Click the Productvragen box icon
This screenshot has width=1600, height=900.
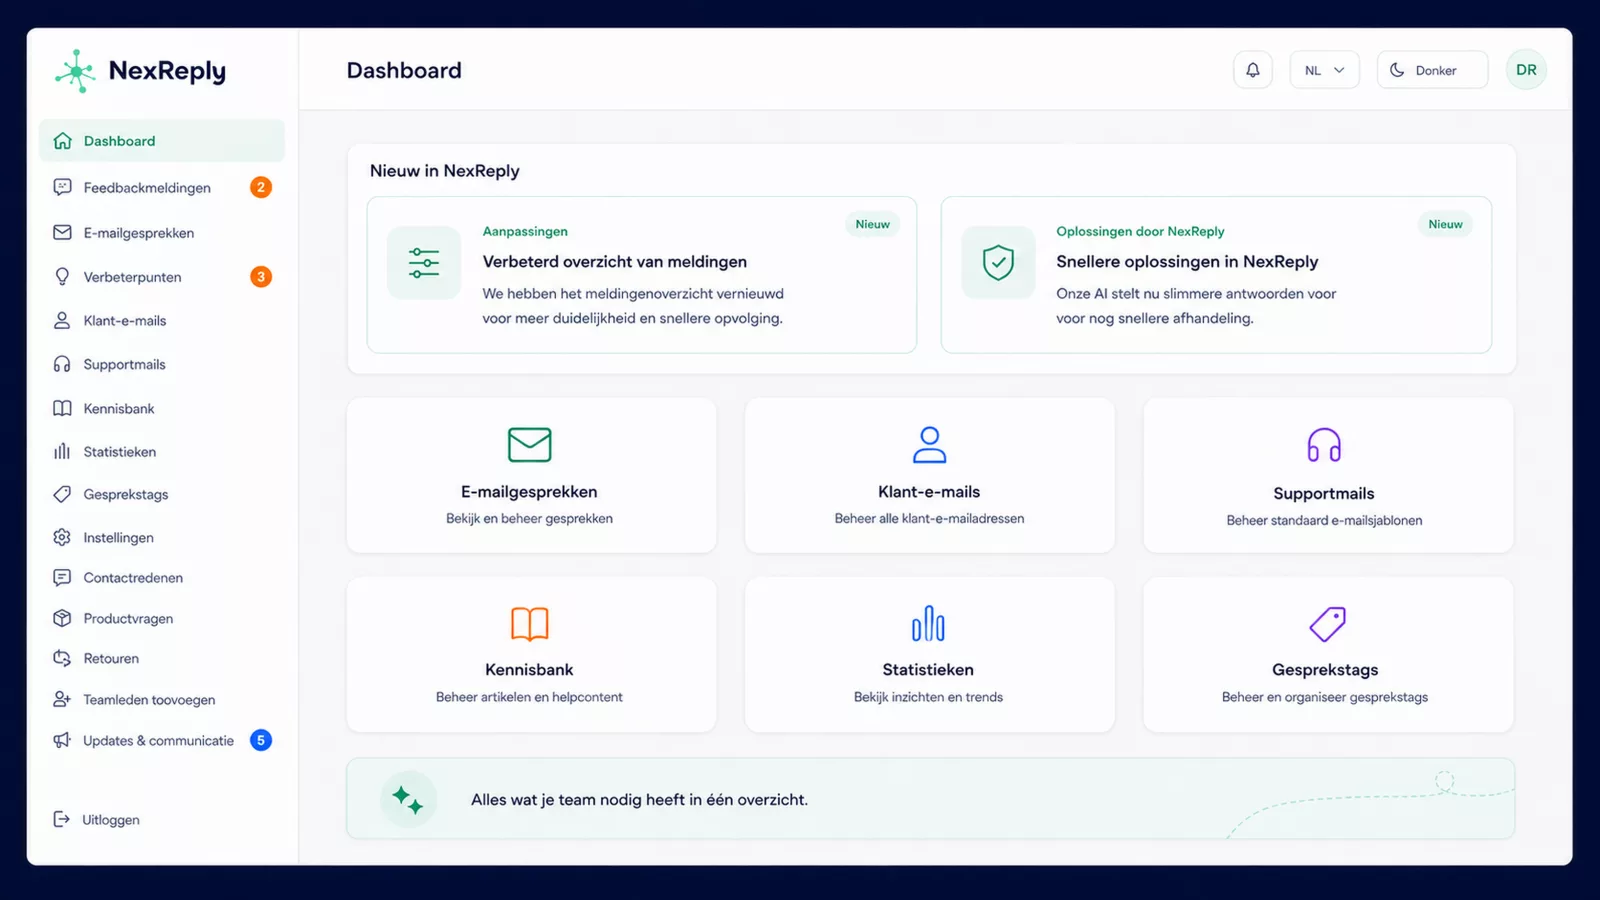pyautogui.click(x=62, y=619)
